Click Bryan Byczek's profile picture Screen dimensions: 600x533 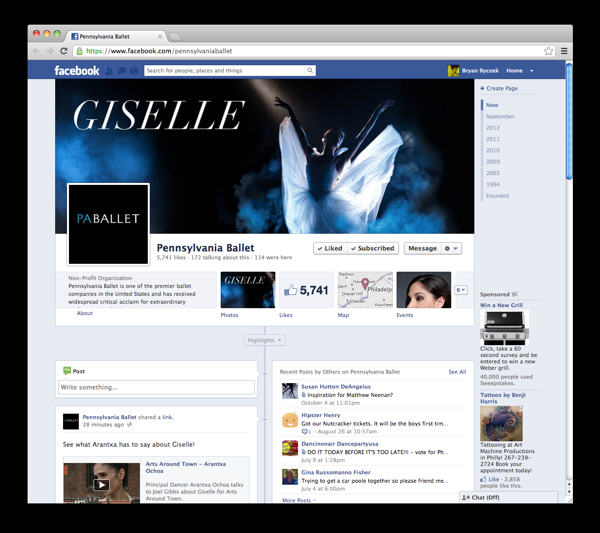click(x=453, y=71)
